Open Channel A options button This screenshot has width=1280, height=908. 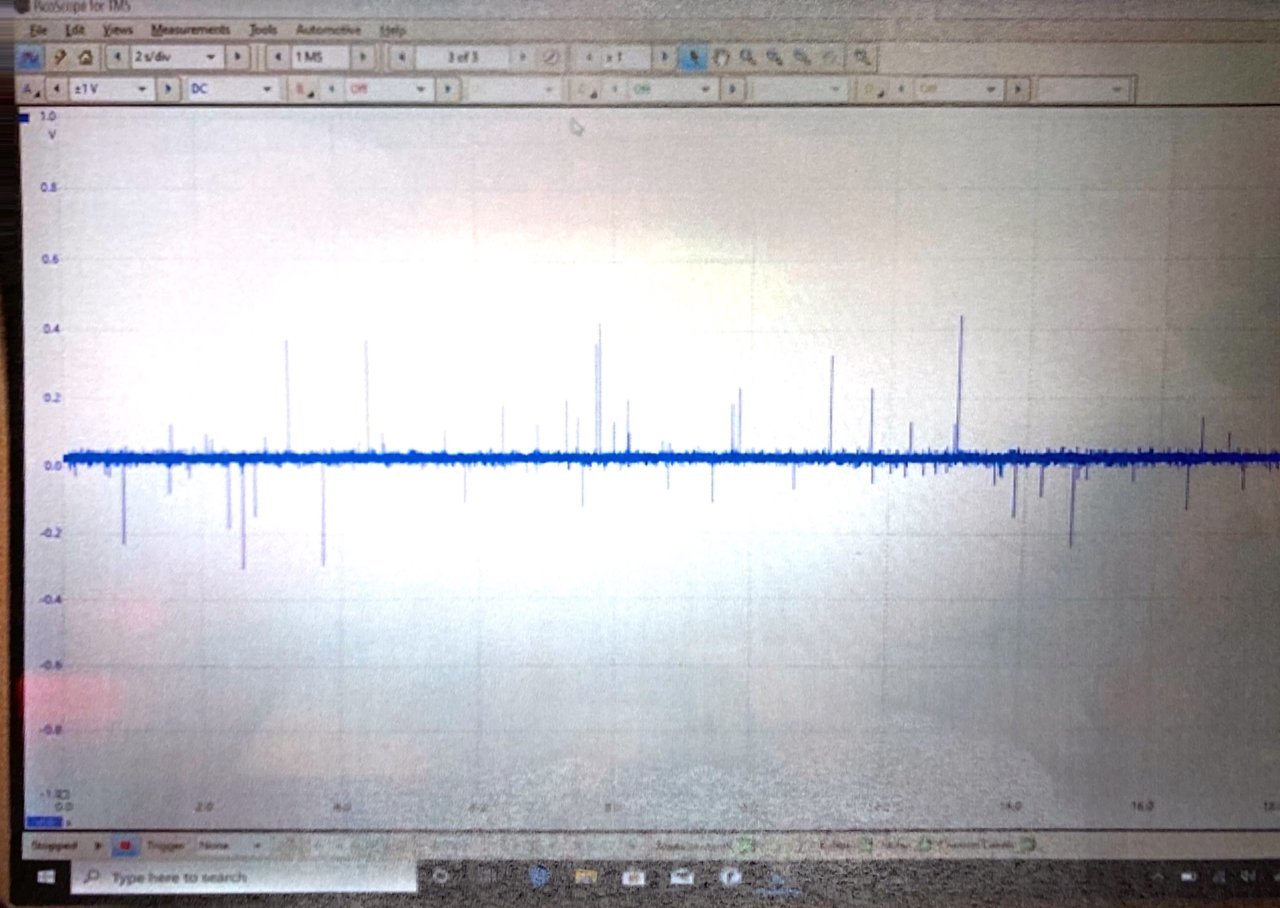(x=31, y=89)
